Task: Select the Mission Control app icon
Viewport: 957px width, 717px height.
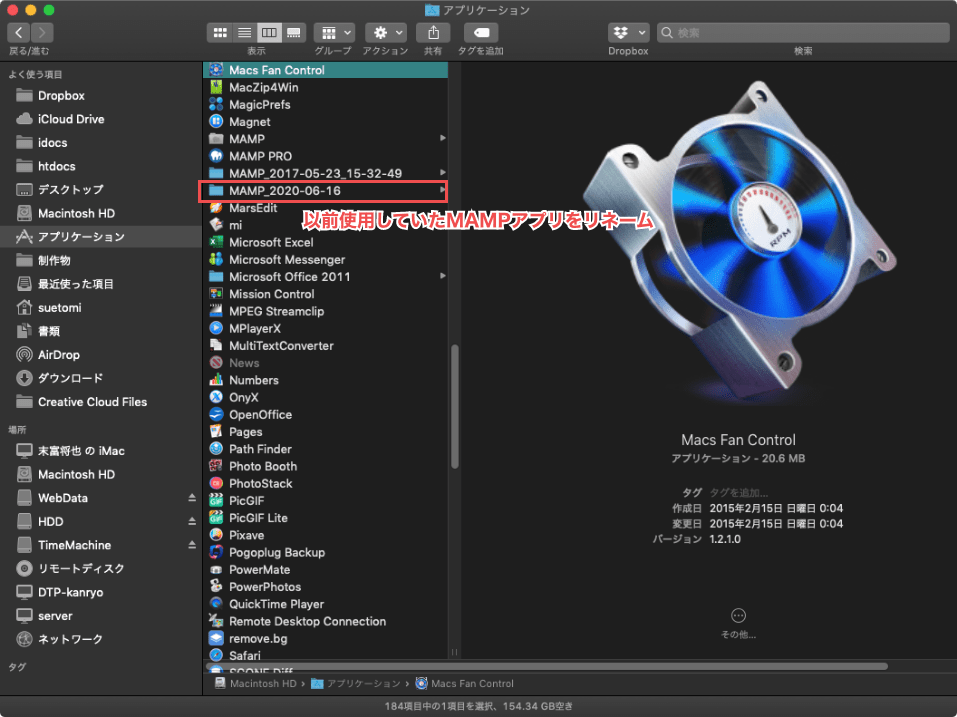Action: tap(216, 294)
